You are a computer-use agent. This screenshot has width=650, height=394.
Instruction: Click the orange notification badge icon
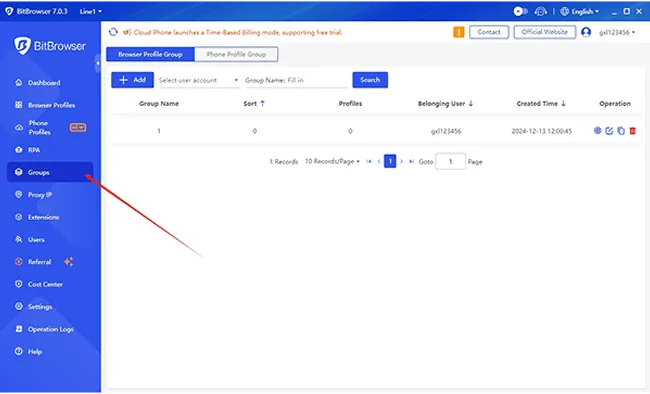pyautogui.click(x=458, y=32)
